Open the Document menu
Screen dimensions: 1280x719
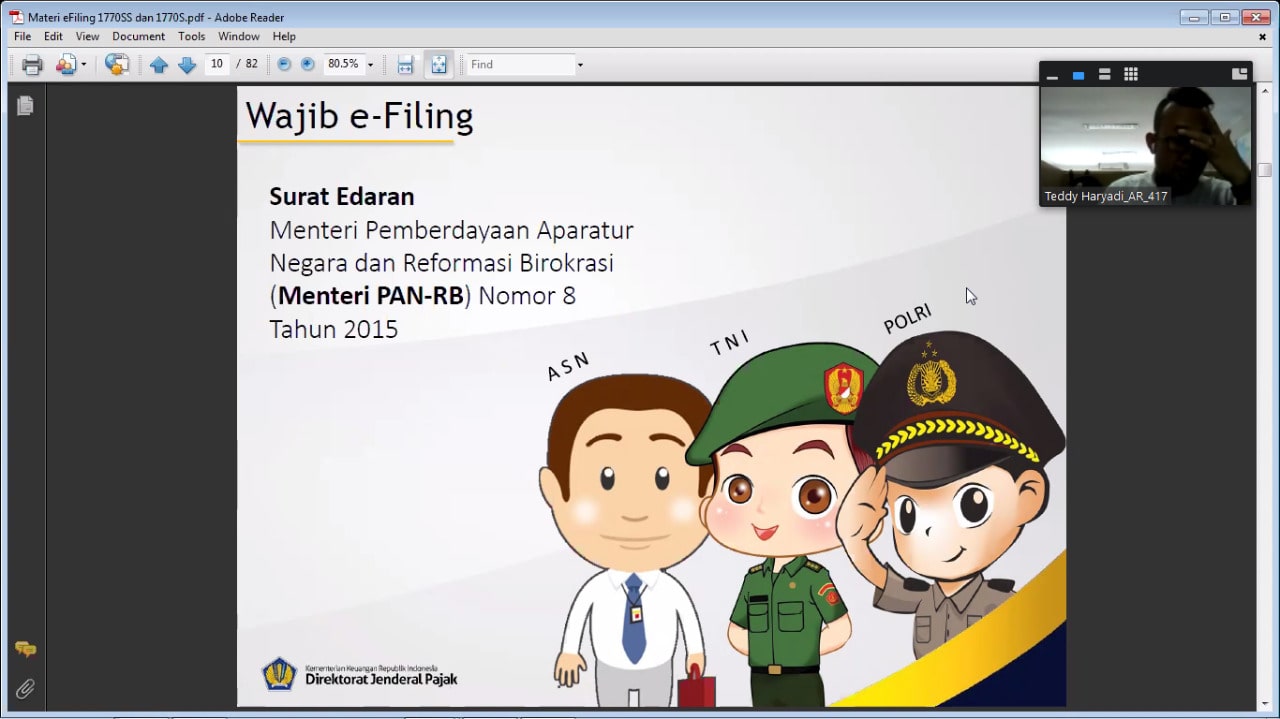point(138,36)
